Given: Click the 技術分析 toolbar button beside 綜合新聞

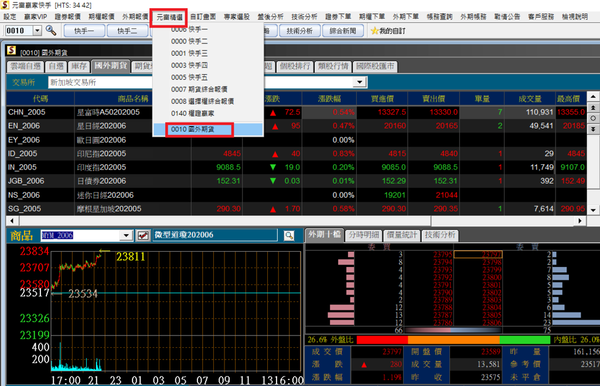Looking at the screenshot, I should (300, 31).
